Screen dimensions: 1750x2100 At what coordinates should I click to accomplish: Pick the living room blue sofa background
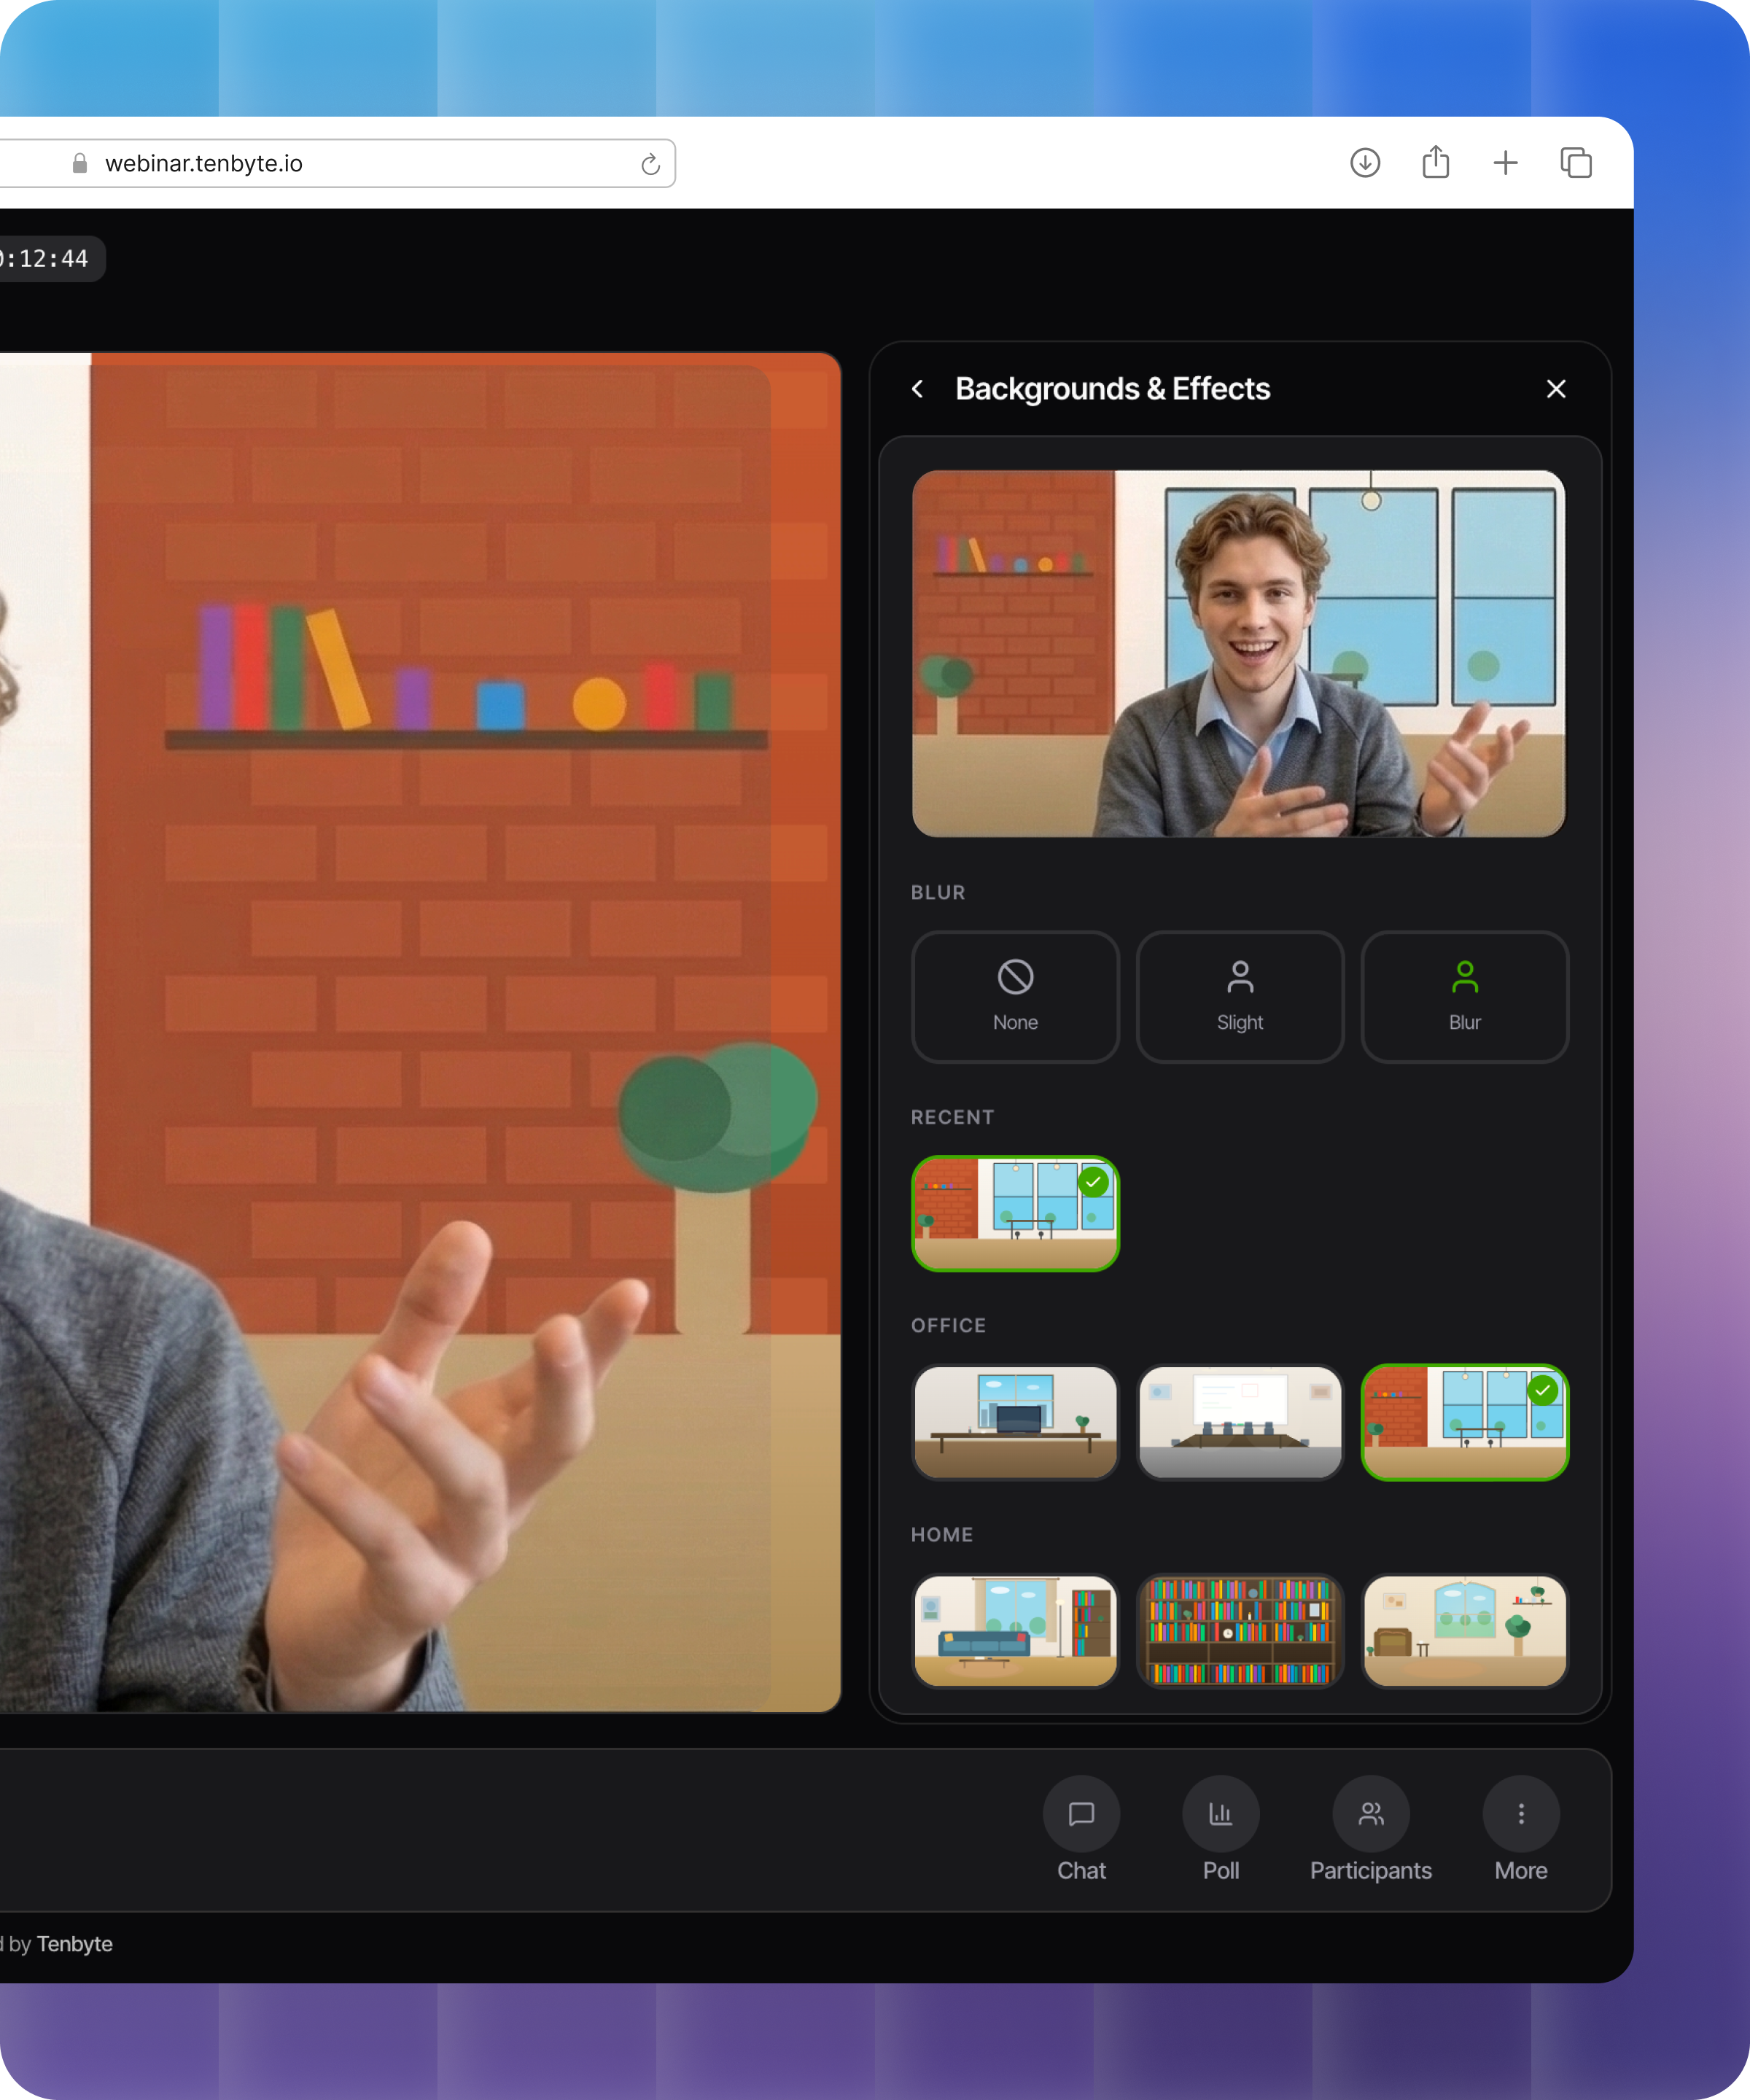click(1015, 1631)
